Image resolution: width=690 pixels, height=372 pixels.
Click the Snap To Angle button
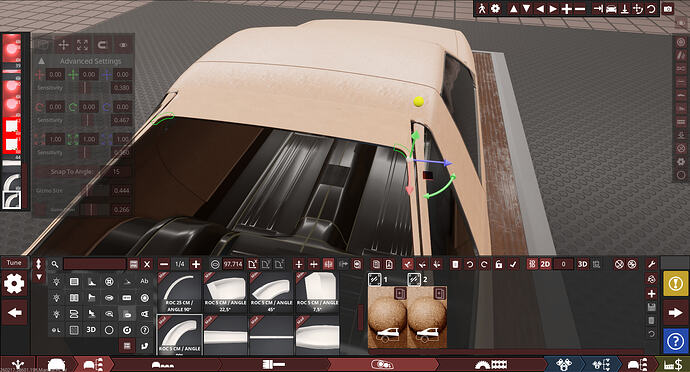pos(72,172)
